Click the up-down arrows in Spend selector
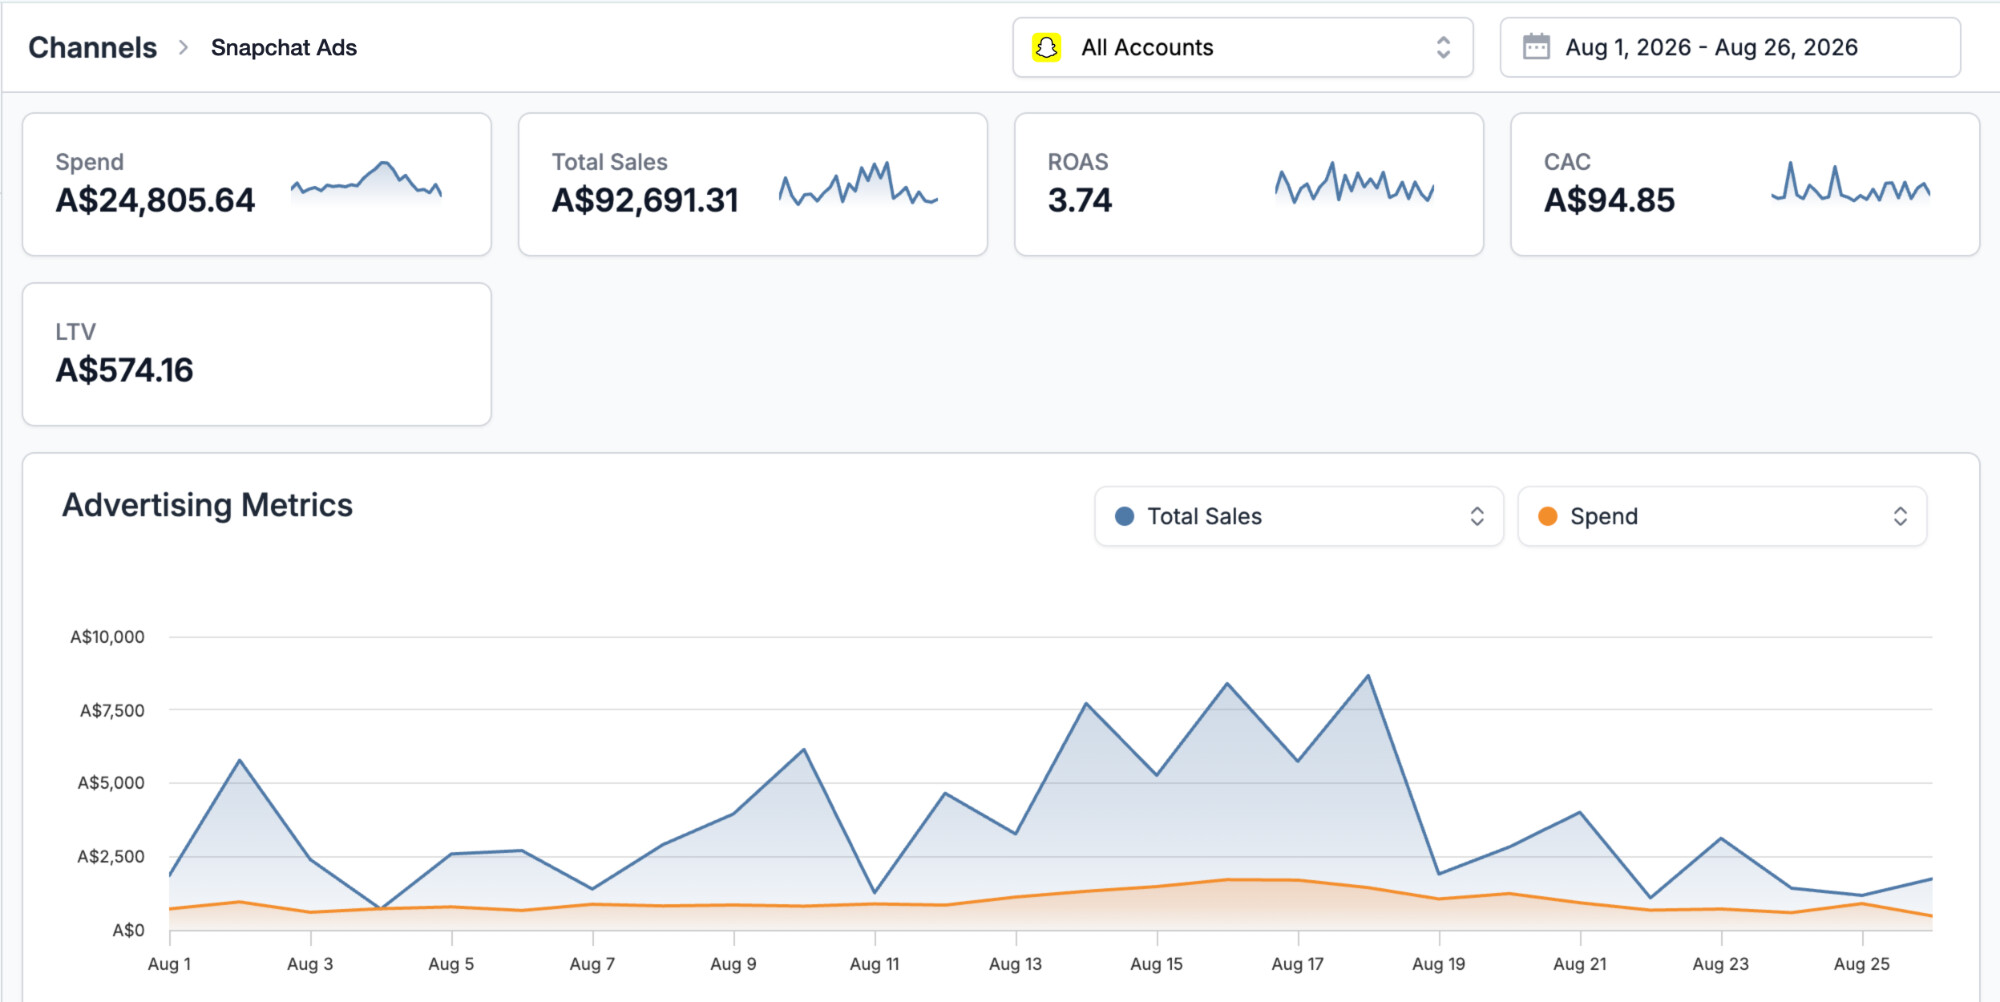Image resolution: width=2000 pixels, height=1002 pixels. tap(1900, 516)
